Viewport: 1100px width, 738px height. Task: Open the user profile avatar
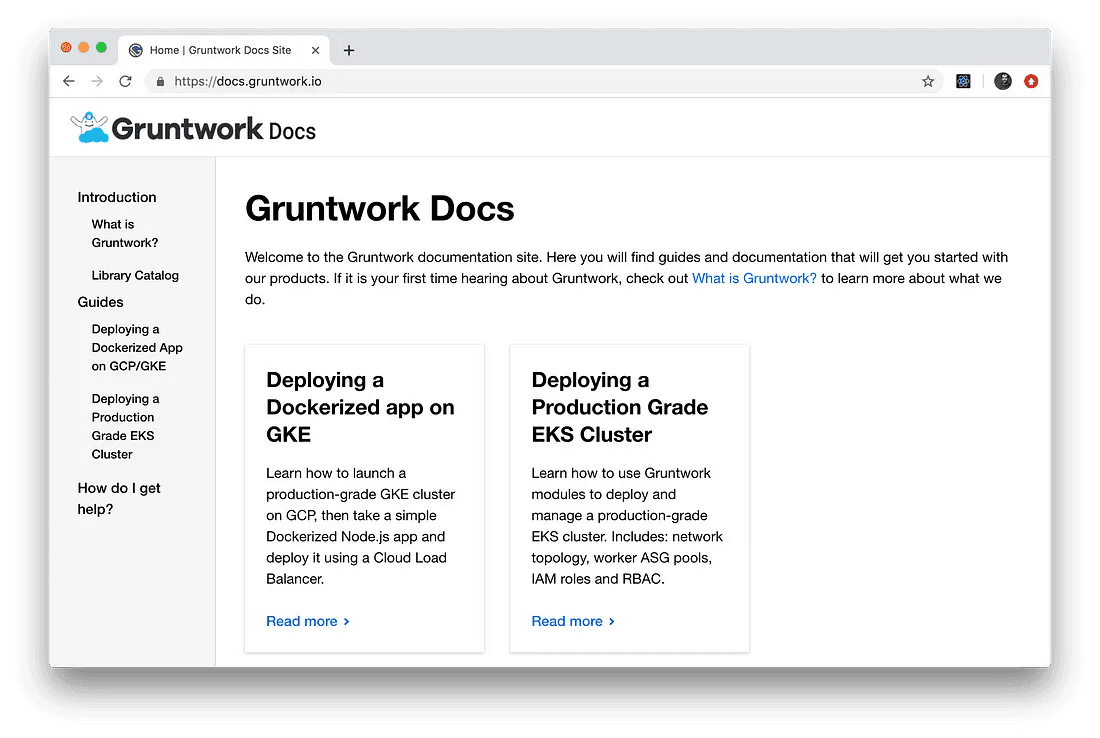pos(1002,81)
